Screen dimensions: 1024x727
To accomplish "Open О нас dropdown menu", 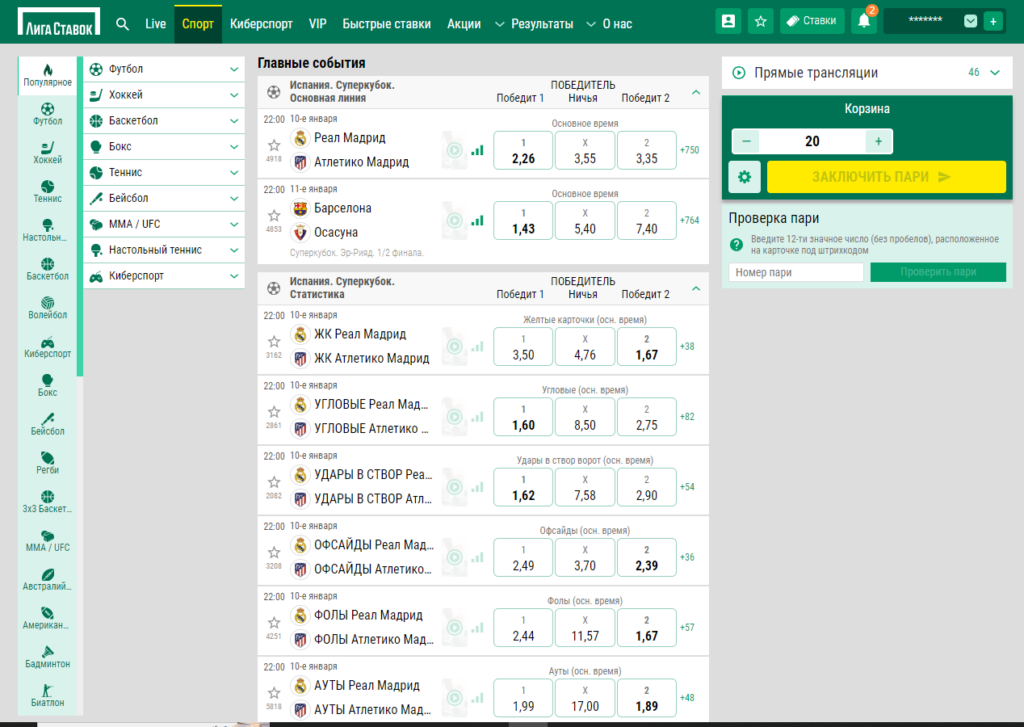I will 610,24.
